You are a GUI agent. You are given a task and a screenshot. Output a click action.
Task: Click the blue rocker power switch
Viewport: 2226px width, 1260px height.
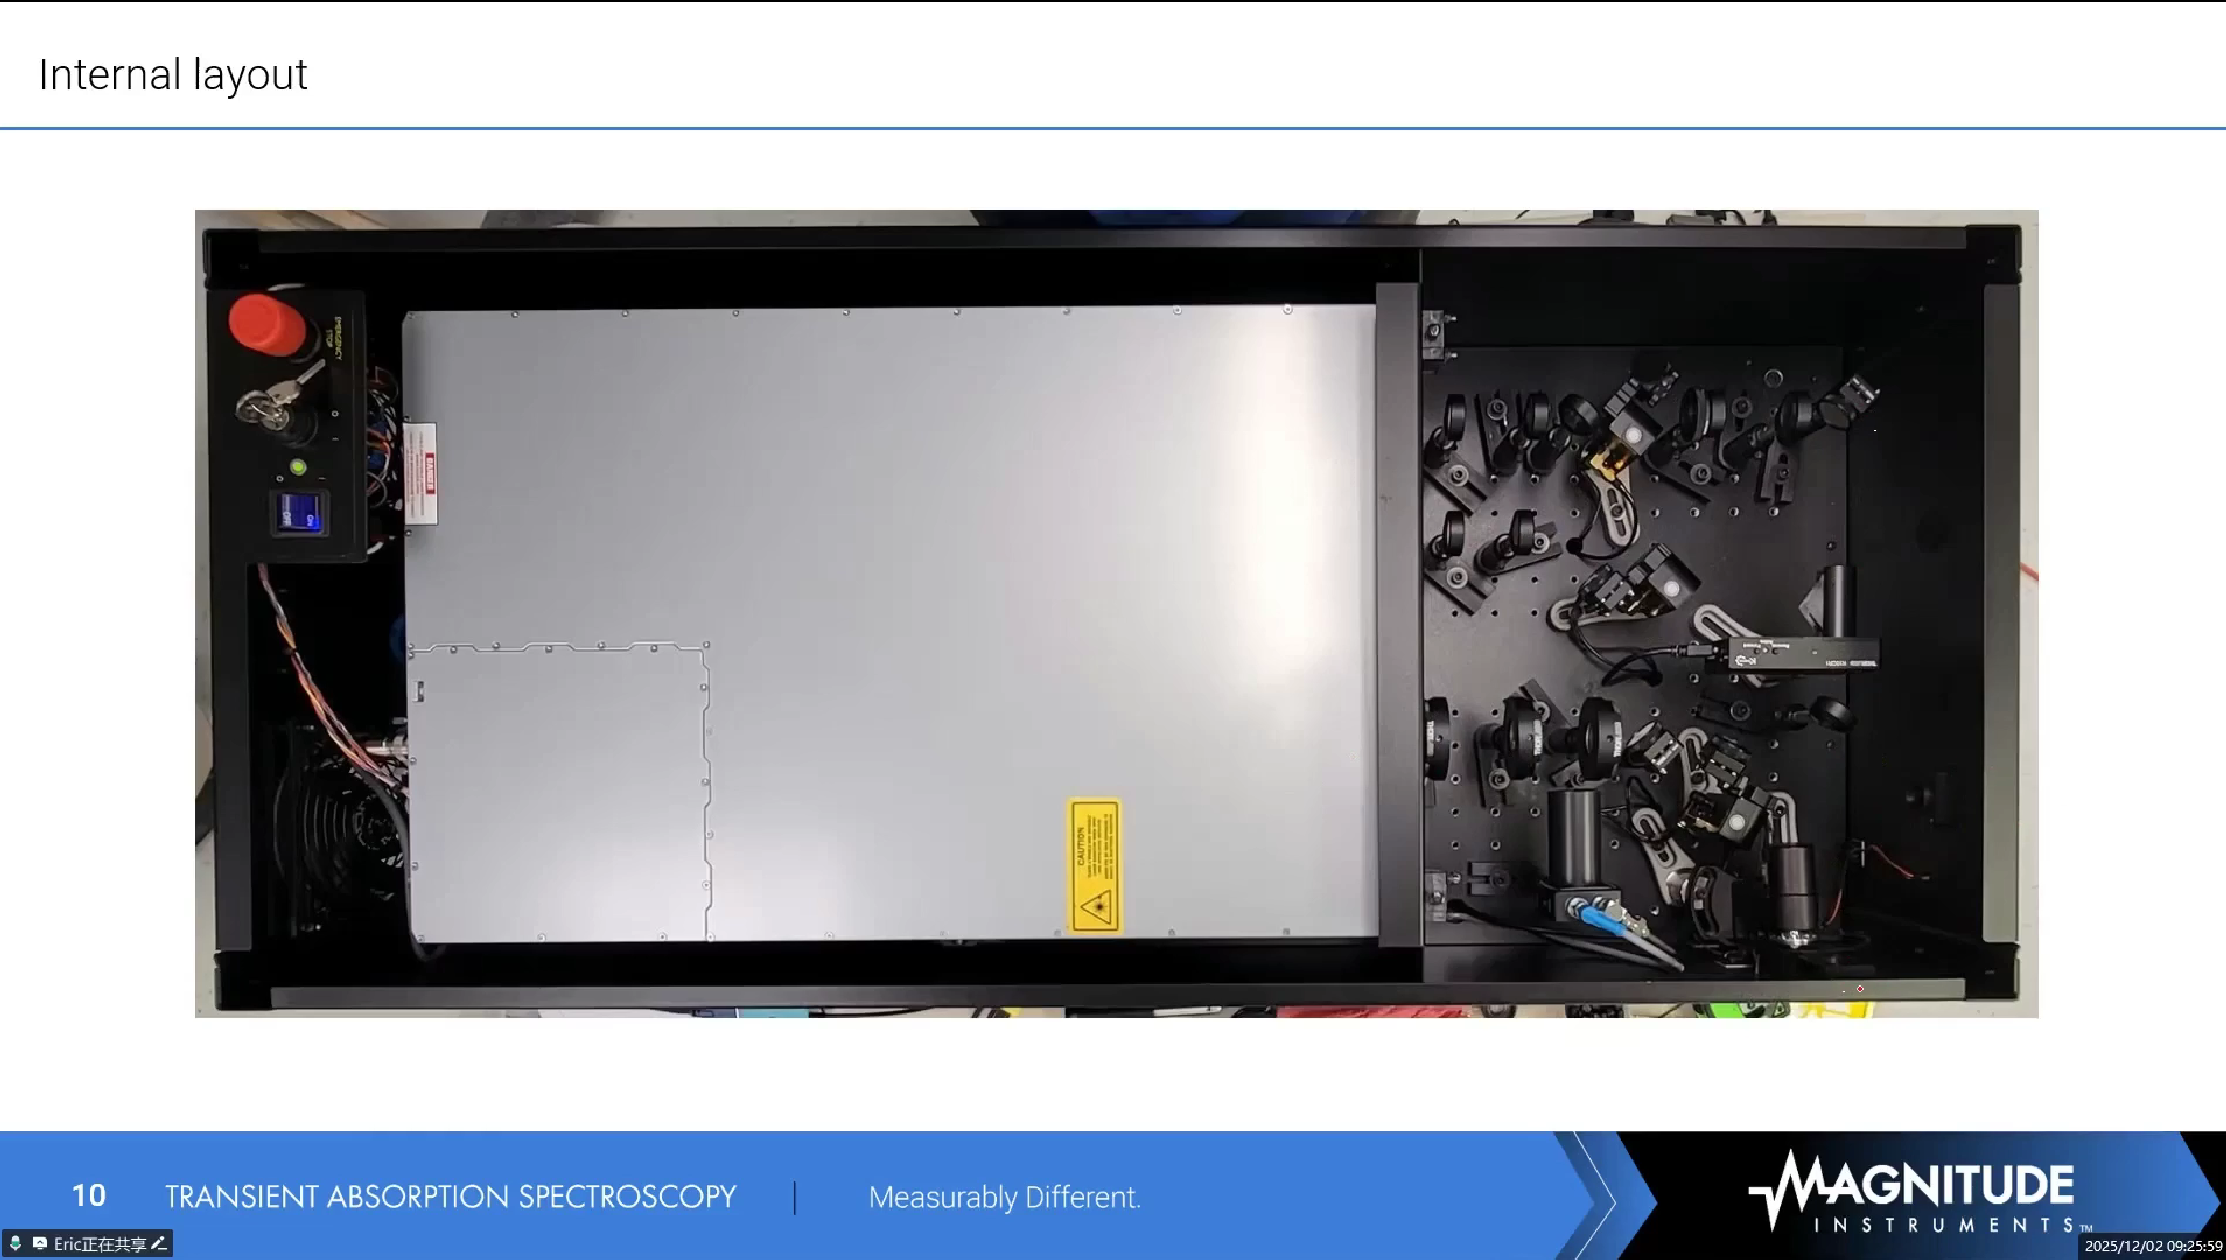pyautogui.click(x=298, y=513)
